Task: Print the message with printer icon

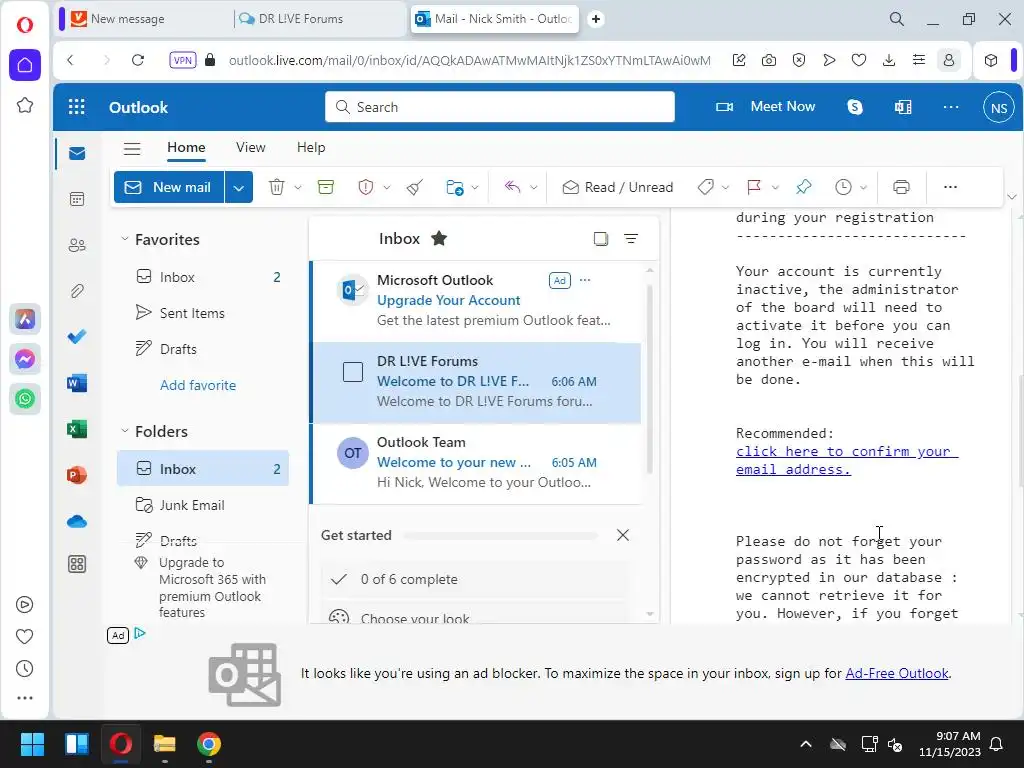Action: click(901, 187)
